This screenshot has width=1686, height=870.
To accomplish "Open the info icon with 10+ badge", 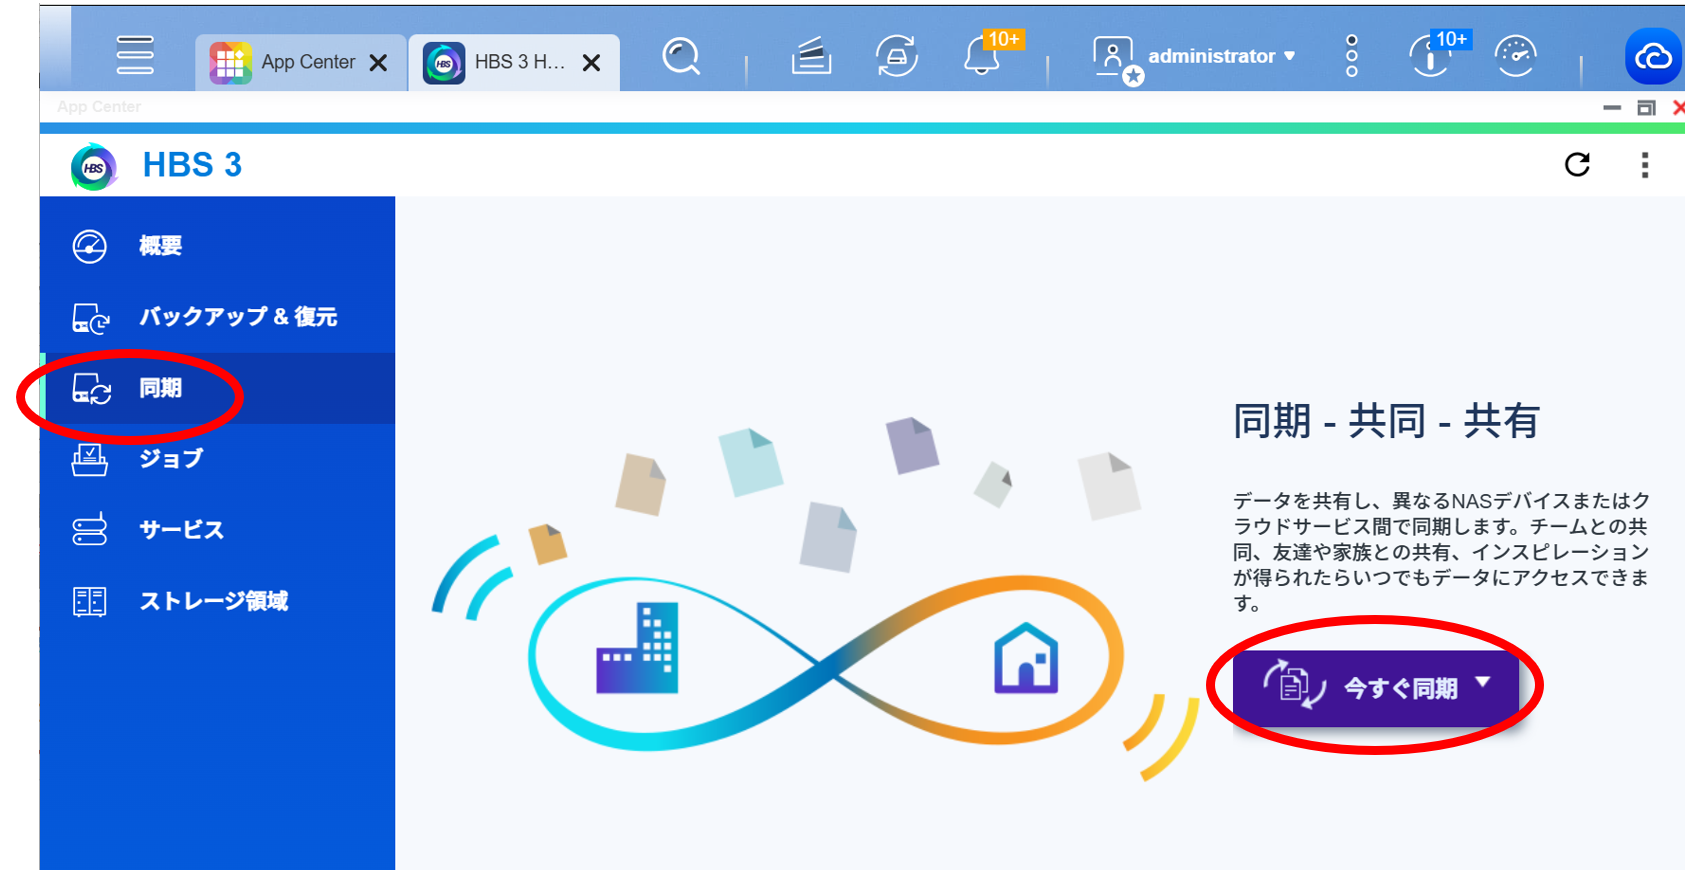I will click(x=1431, y=56).
